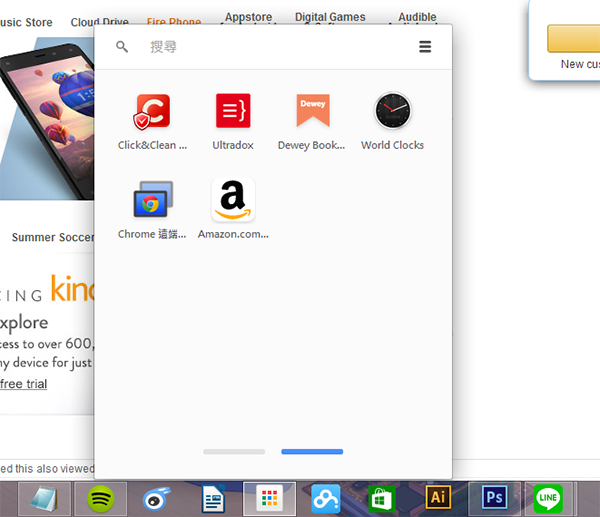Open the blue cloud app in taskbar
Screen dimensions: 600x517
pyautogui.click(x=326, y=499)
